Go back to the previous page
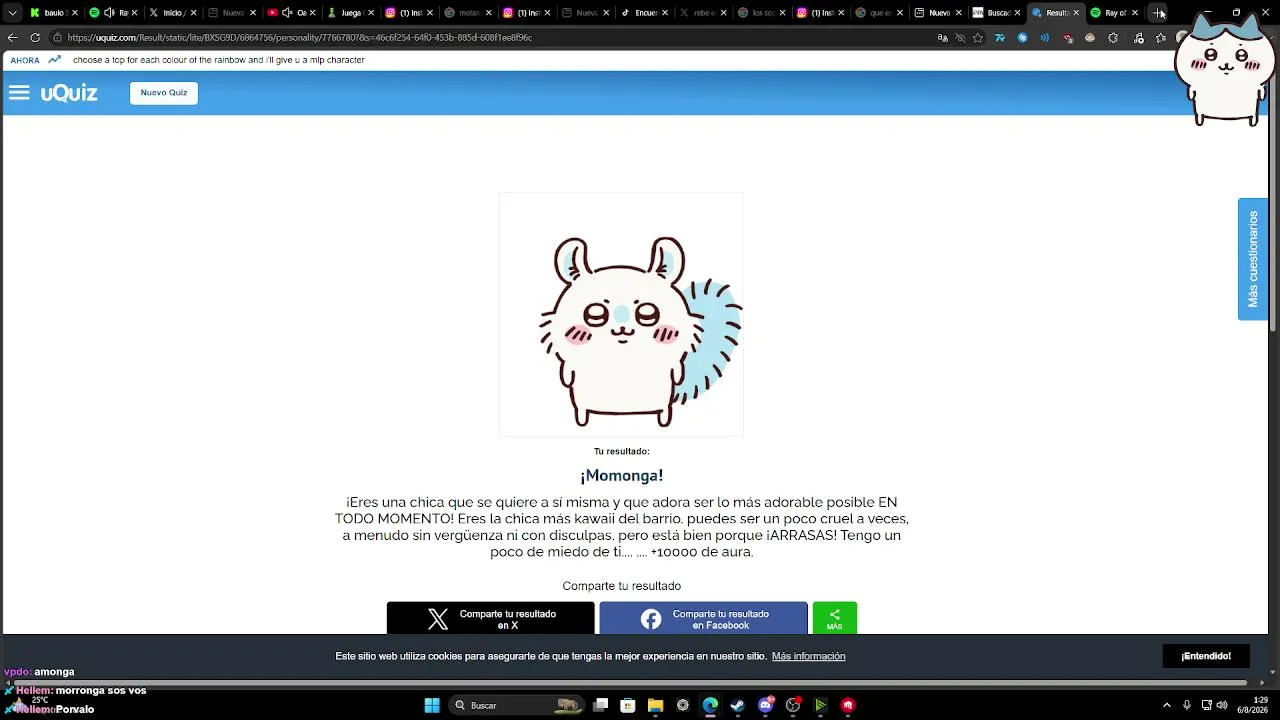This screenshot has height=720, width=1280. point(12,38)
